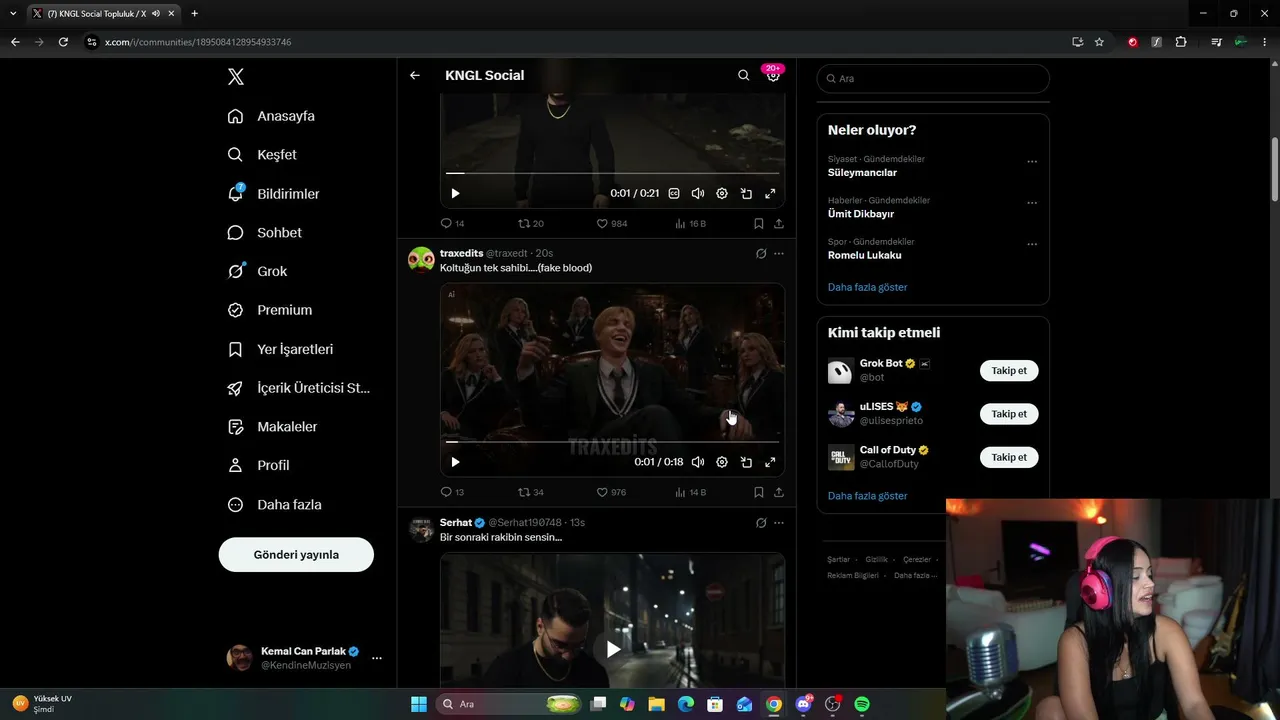Open more options for Süleymancılar trend

(1032, 162)
